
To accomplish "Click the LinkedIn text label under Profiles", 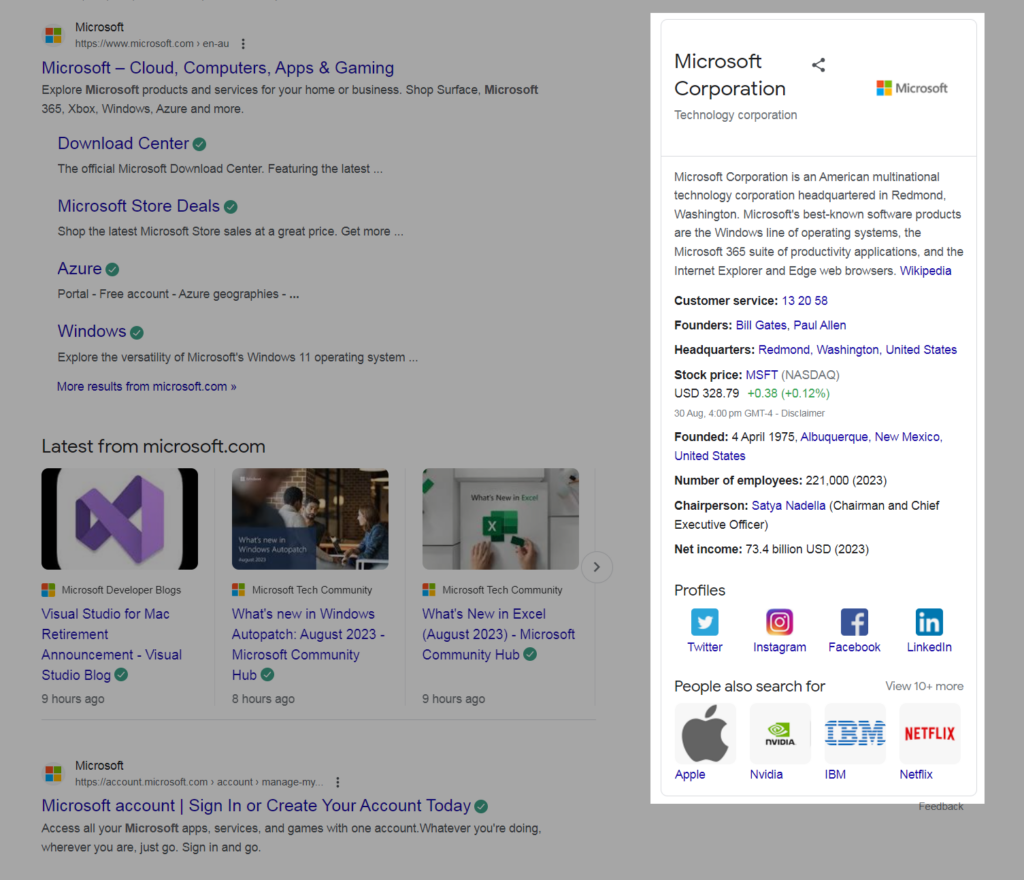I will click(x=929, y=647).
